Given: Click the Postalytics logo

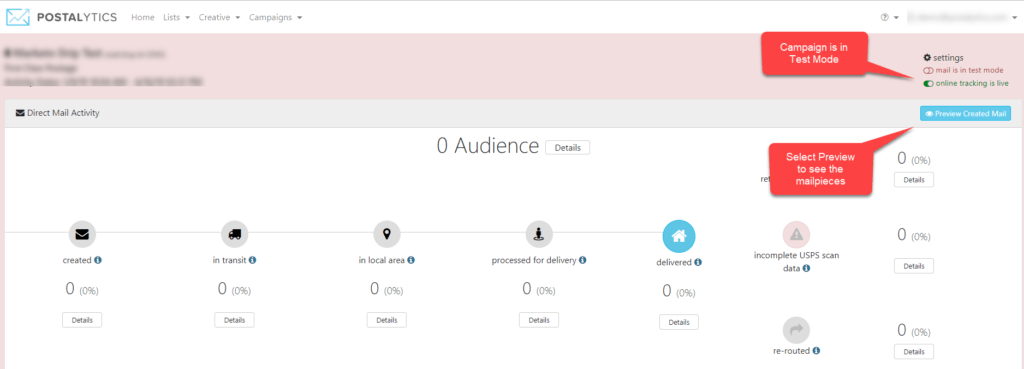Looking at the screenshot, I should pos(61,18).
